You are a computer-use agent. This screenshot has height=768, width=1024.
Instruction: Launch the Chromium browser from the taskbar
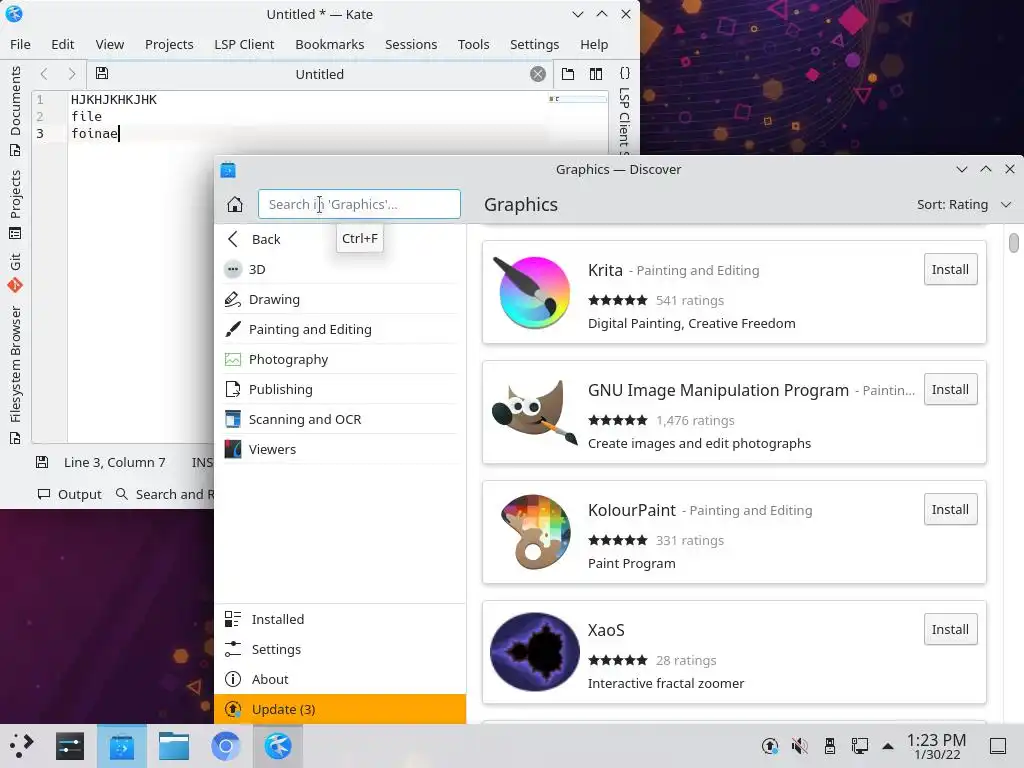coord(226,746)
